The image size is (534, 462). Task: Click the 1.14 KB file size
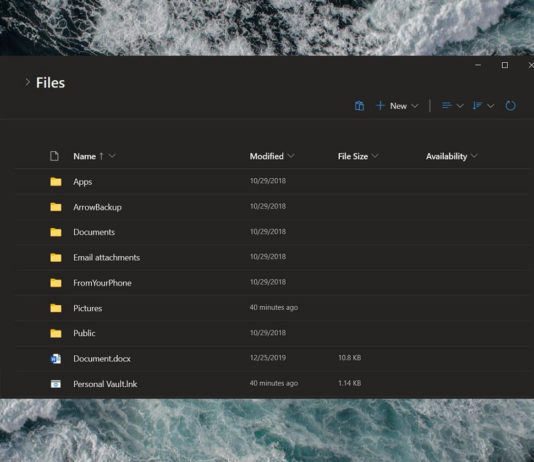[x=350, y=383]
